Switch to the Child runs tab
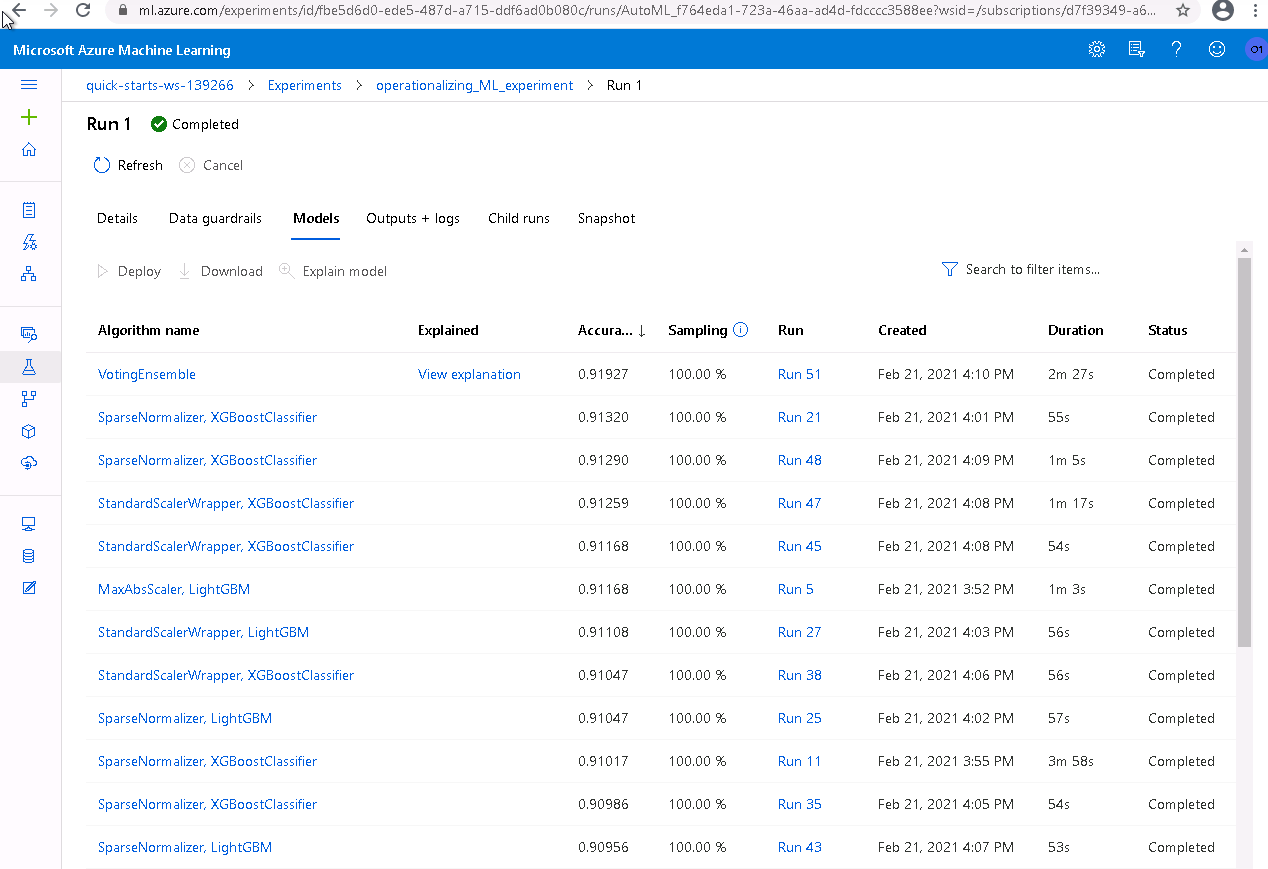This screenshot has height=869, width=1268. point(518,218)
